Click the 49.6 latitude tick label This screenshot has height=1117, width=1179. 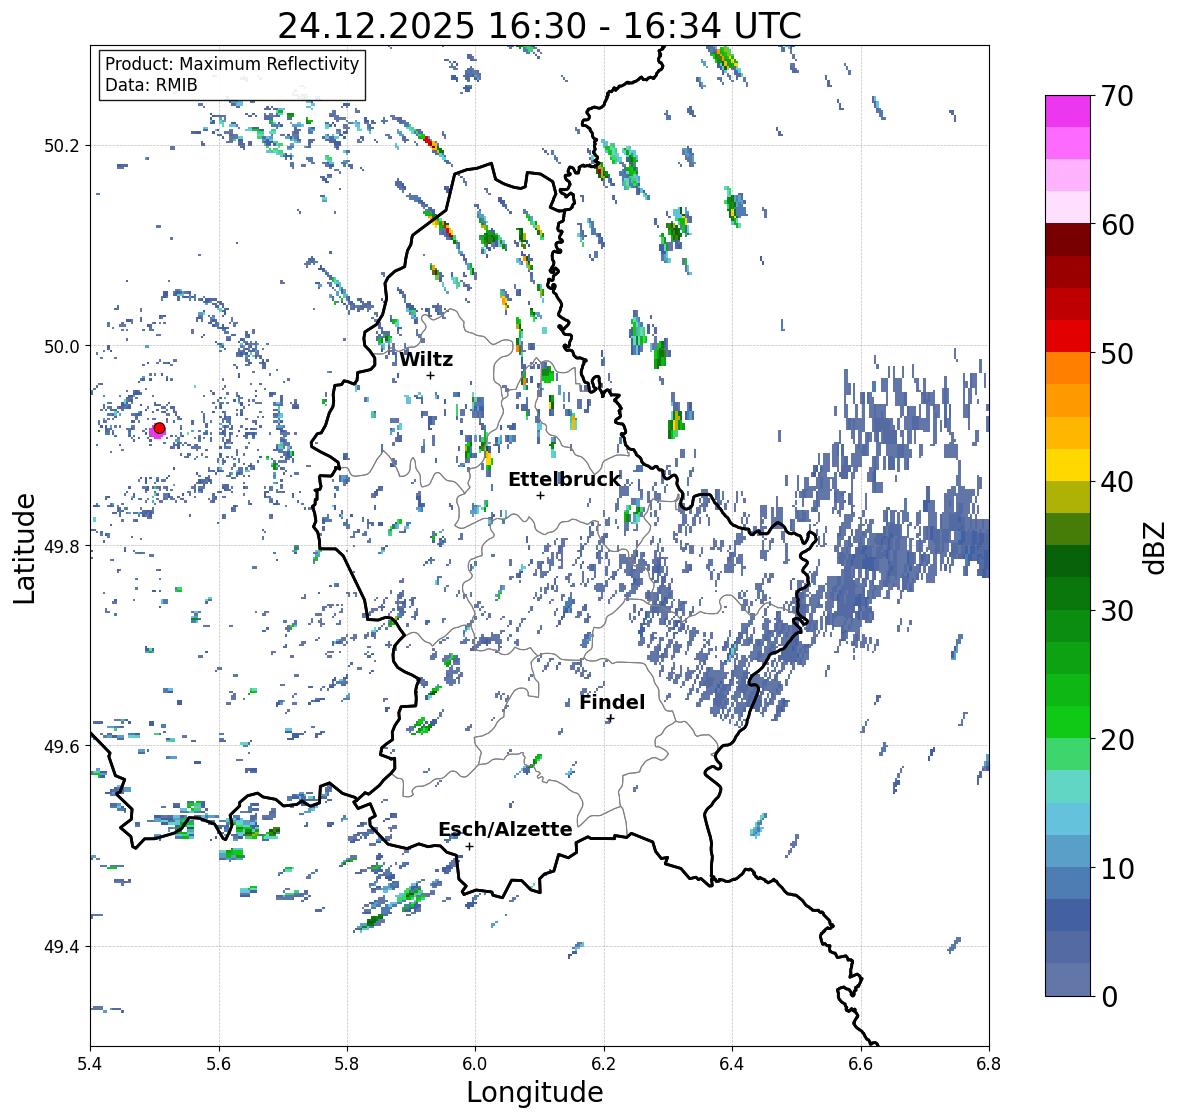pos(61,746)
